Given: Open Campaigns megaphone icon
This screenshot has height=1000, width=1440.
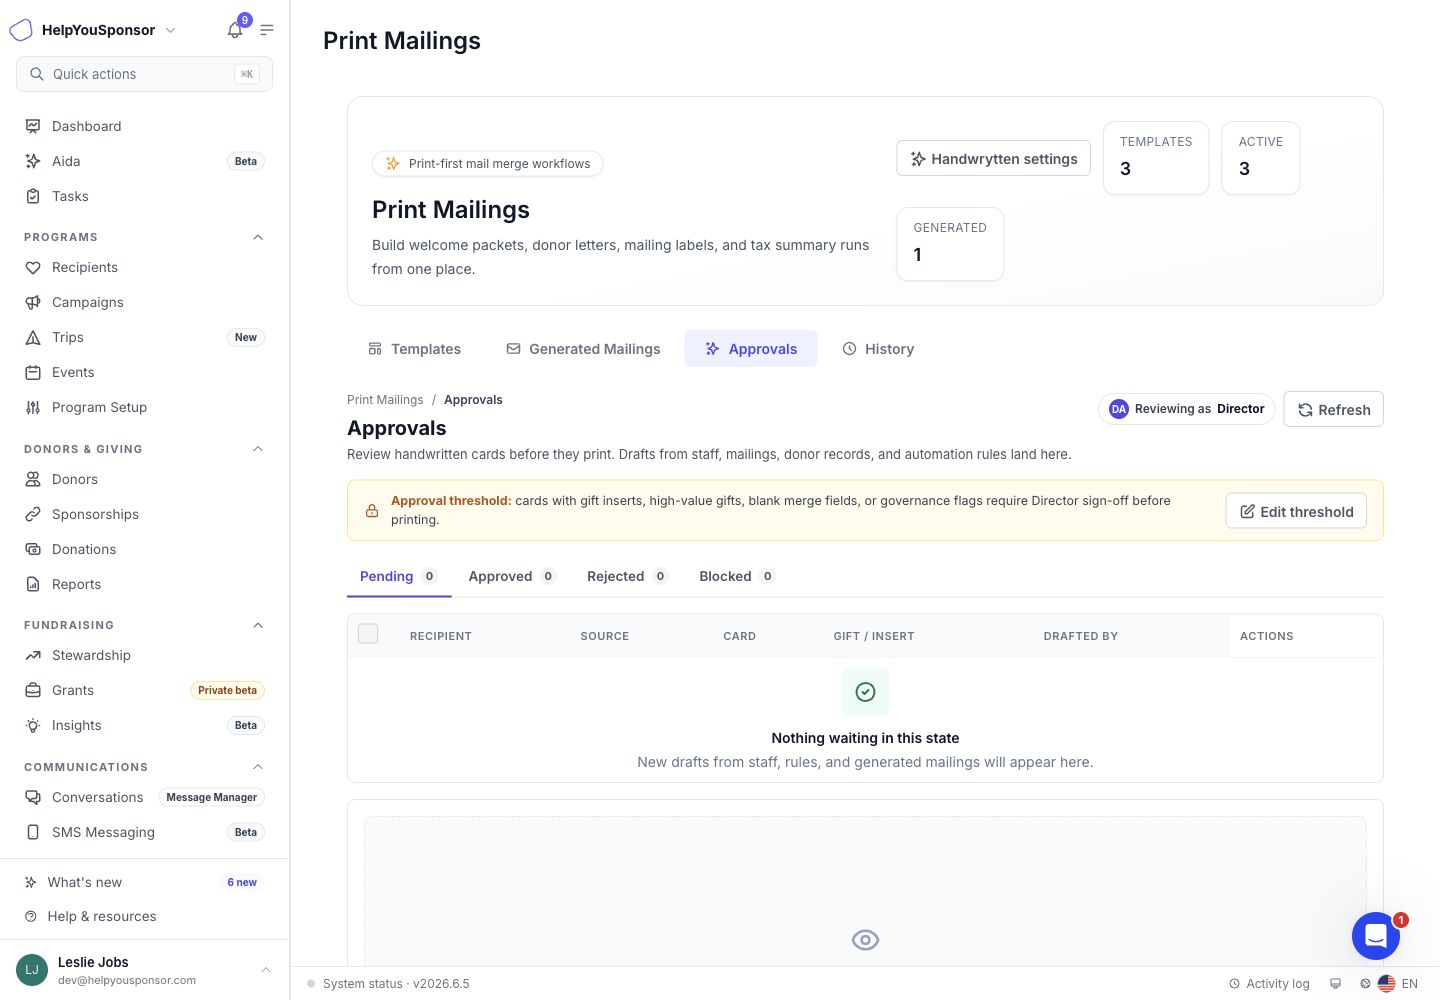Looking at the screenshot, I should 33,302.
